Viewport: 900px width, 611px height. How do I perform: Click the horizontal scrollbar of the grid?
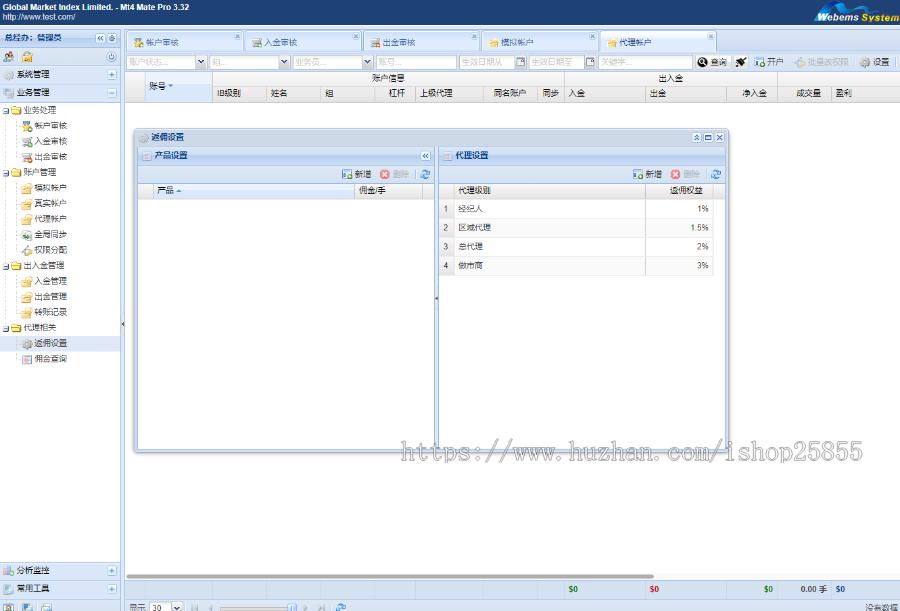point(390,576)
